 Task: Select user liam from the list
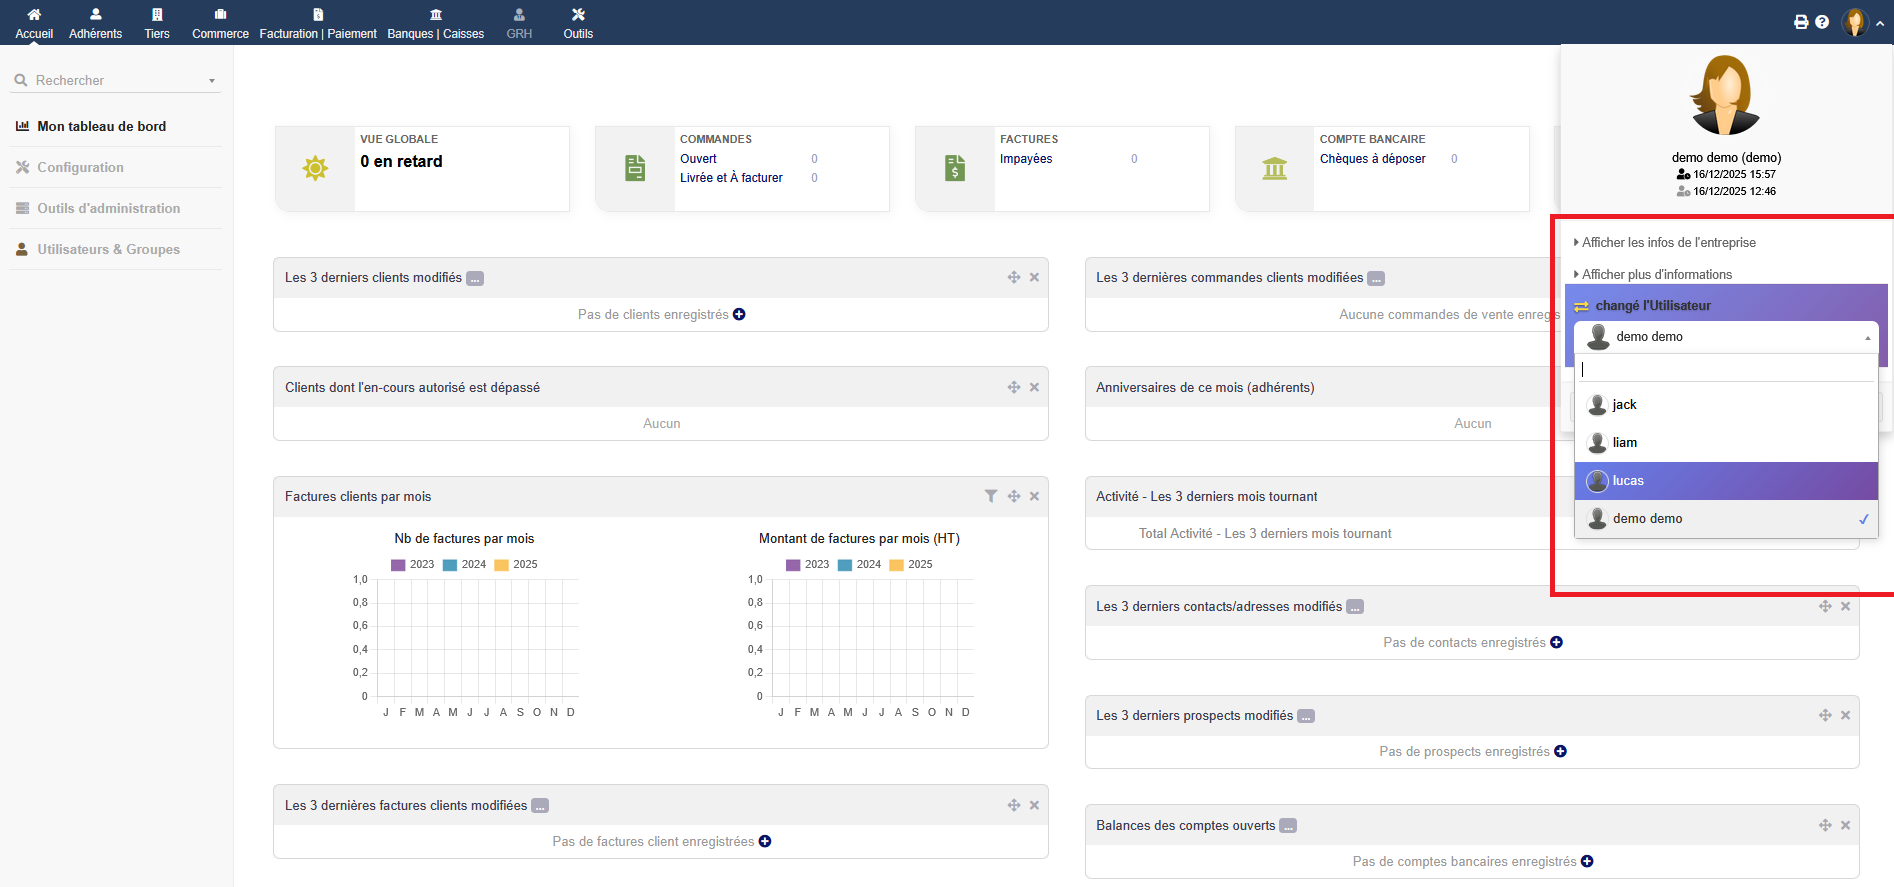[x=1726, y=443]
